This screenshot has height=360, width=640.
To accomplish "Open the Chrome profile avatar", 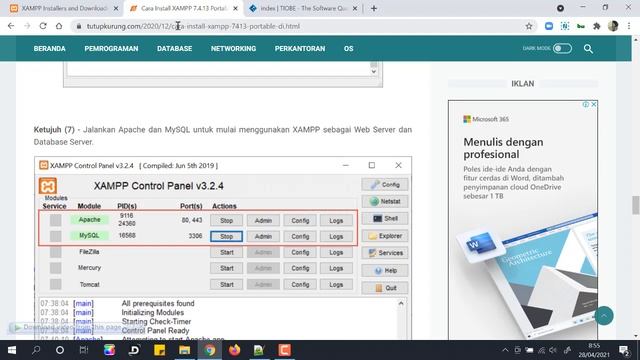I will (x=613, y=26).
